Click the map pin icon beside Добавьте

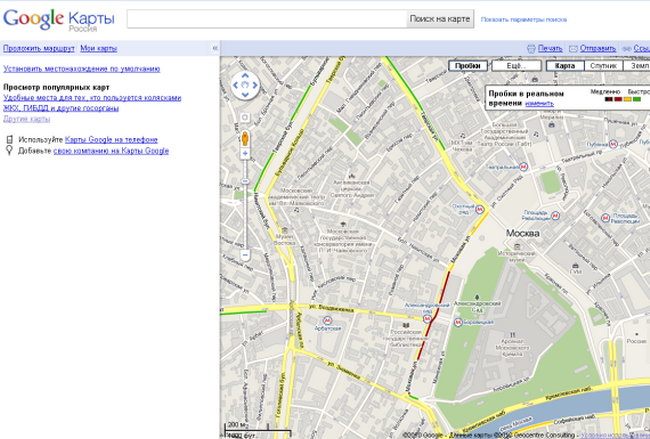pyautogui.click(x=10, y=150)
